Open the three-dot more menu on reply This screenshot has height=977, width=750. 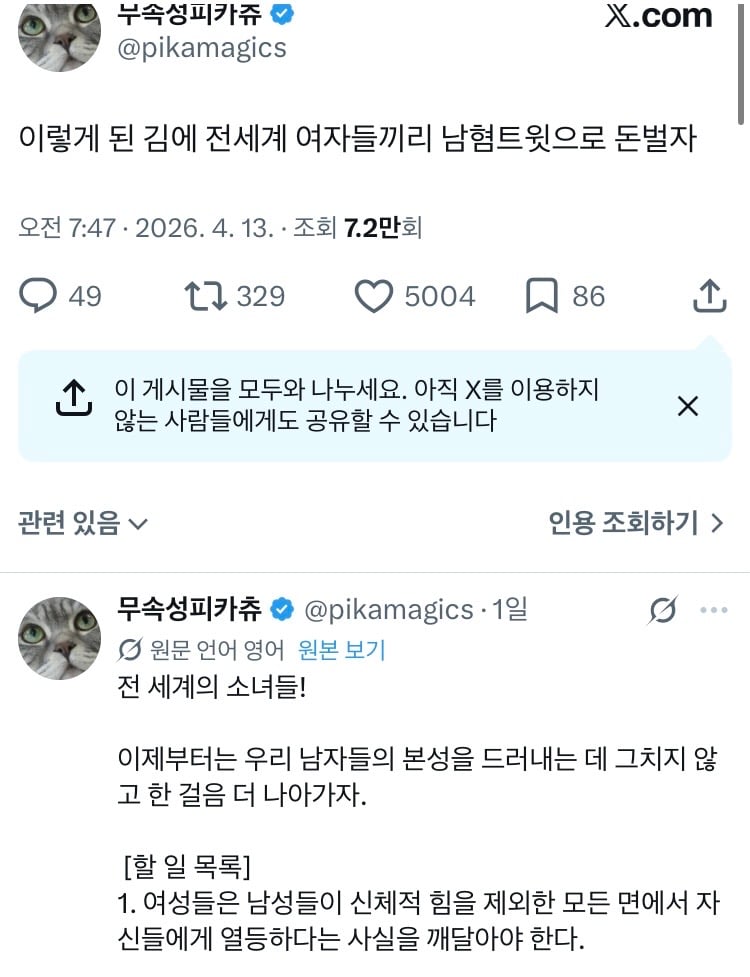click(x=713, y=610)
